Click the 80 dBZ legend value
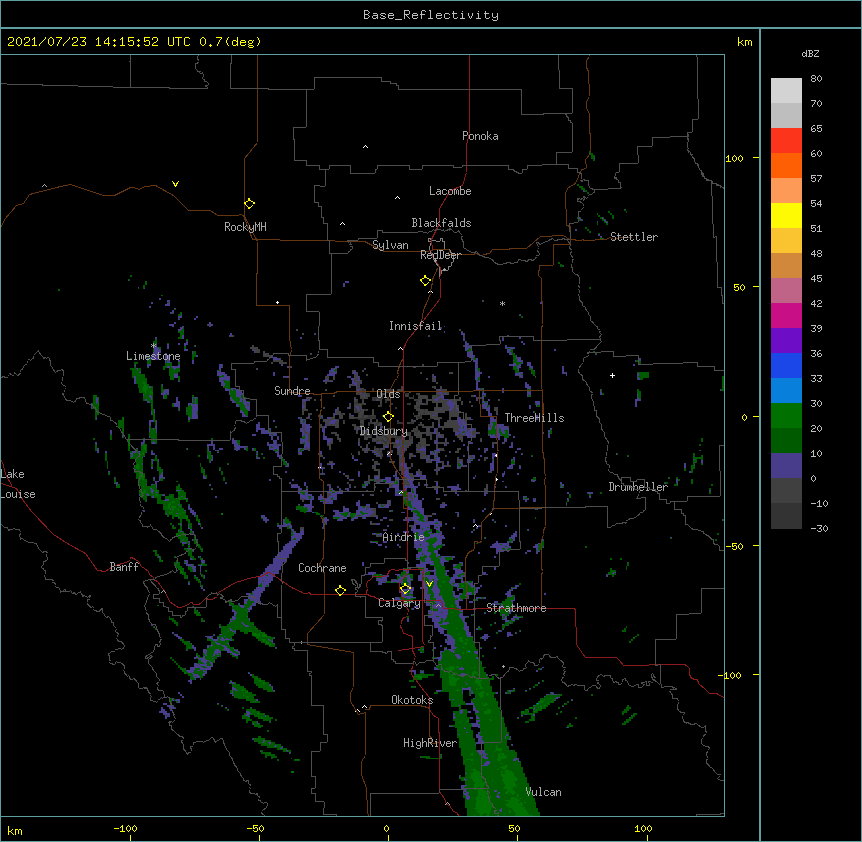 click(816, 79)
